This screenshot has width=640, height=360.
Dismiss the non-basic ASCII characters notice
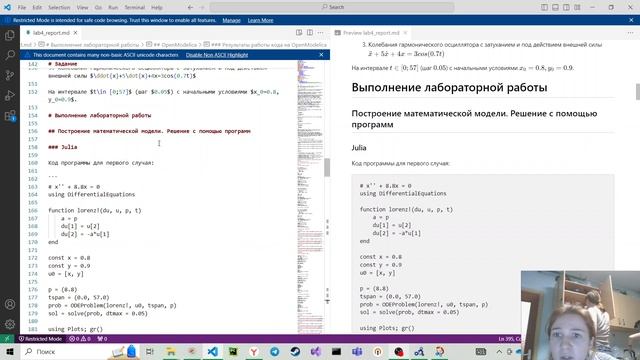pyautogui.click(x=321, y=55)
